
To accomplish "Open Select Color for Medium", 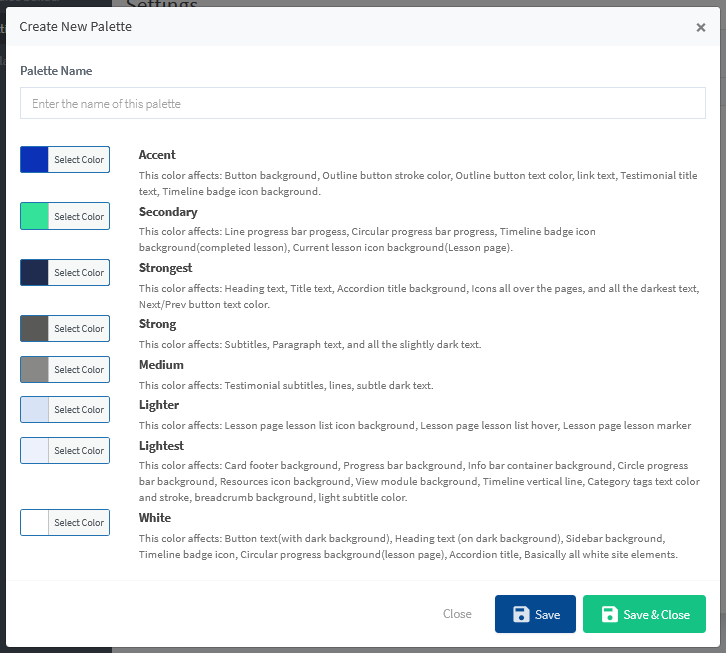I will pyautogui.click(x=79, y=369).
